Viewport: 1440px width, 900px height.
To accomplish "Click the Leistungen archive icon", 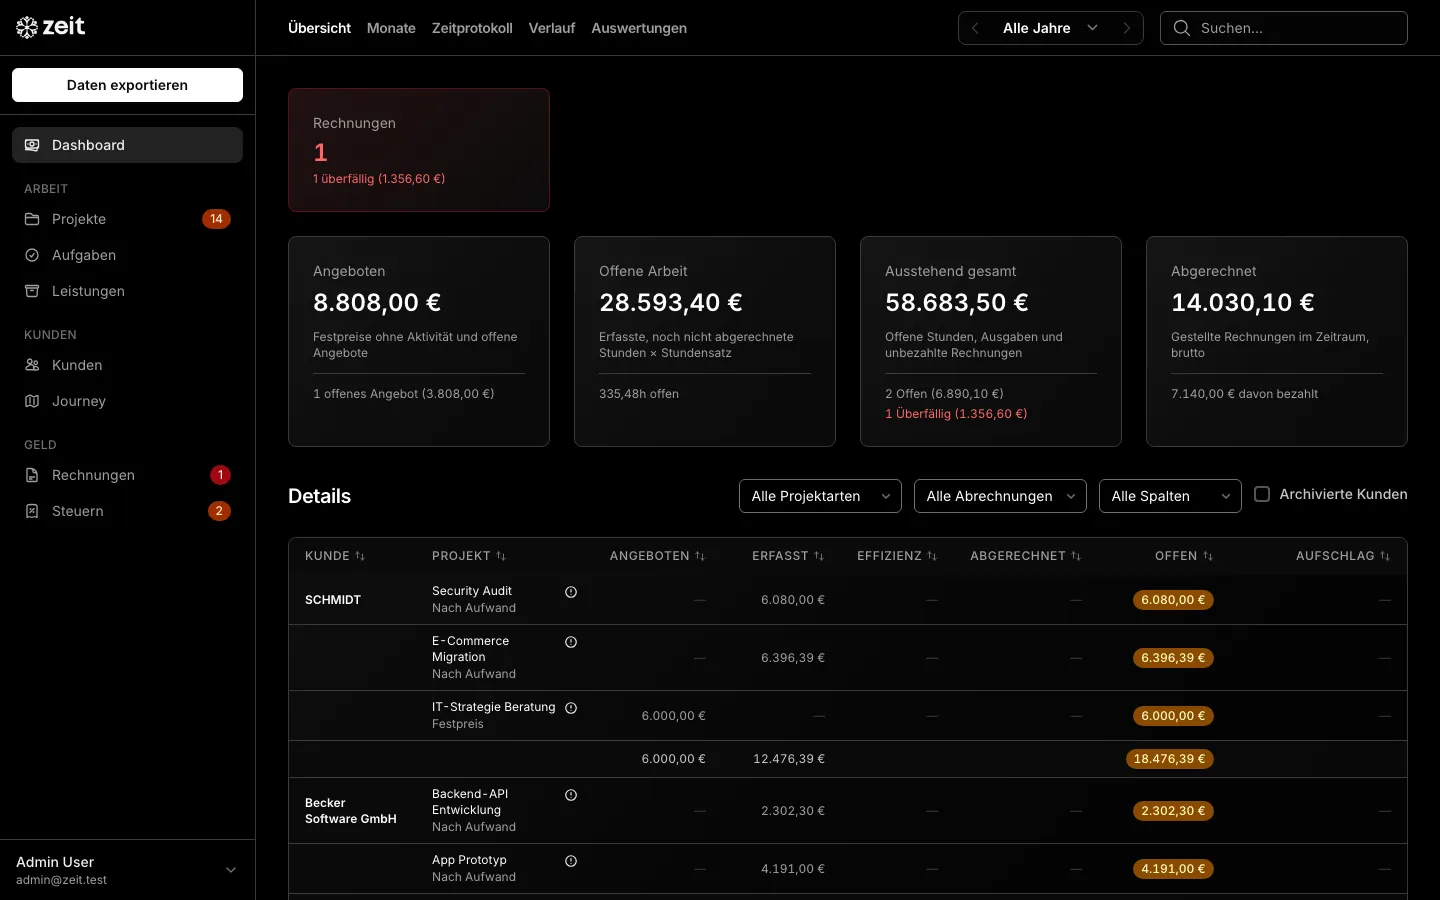I will [x=32, y=291].
